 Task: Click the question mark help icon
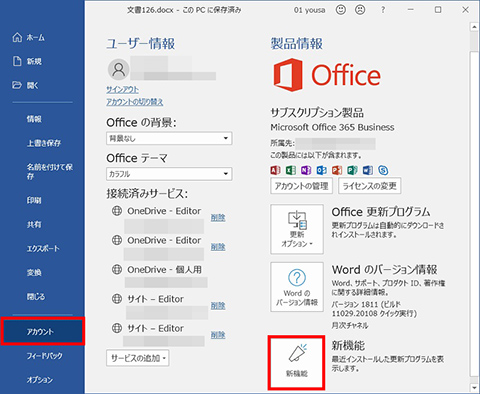point(383,10)
